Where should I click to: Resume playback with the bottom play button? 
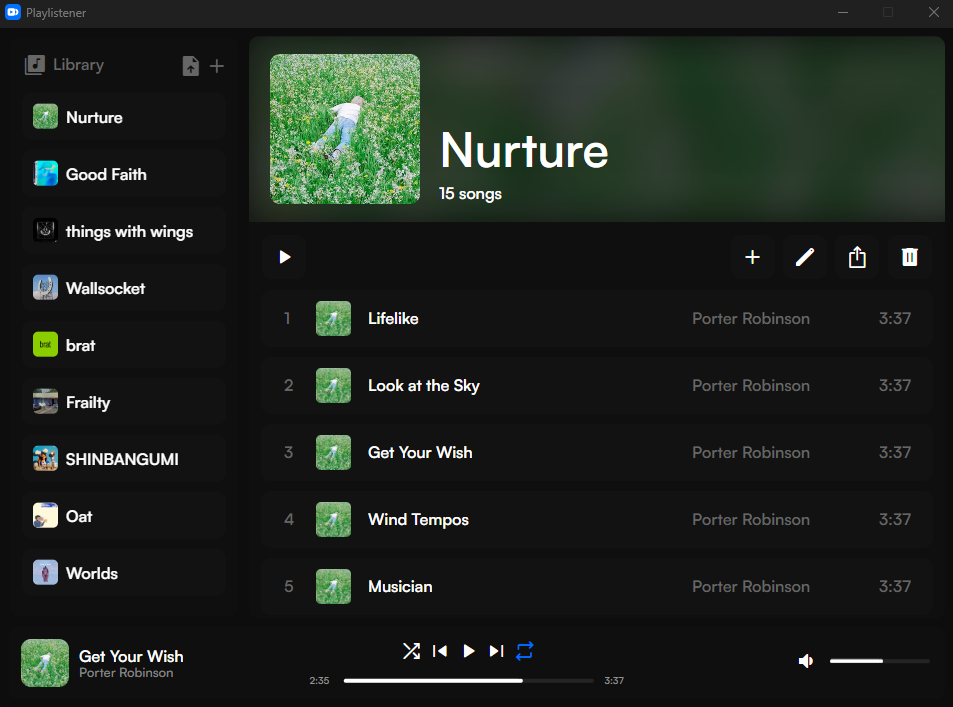[468, 651]
